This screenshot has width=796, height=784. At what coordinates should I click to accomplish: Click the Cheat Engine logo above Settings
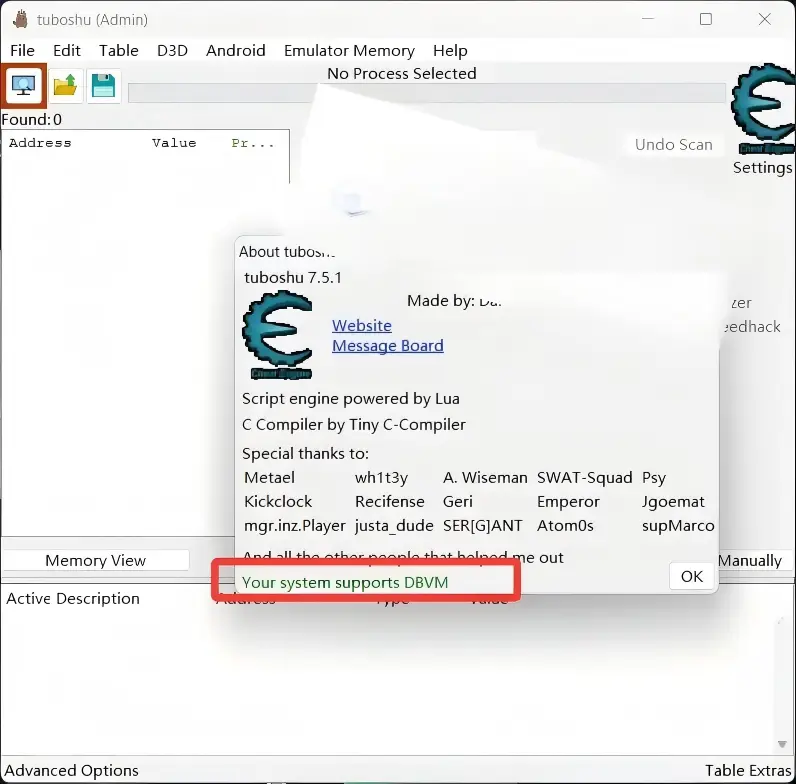click(x=763, y=109)
